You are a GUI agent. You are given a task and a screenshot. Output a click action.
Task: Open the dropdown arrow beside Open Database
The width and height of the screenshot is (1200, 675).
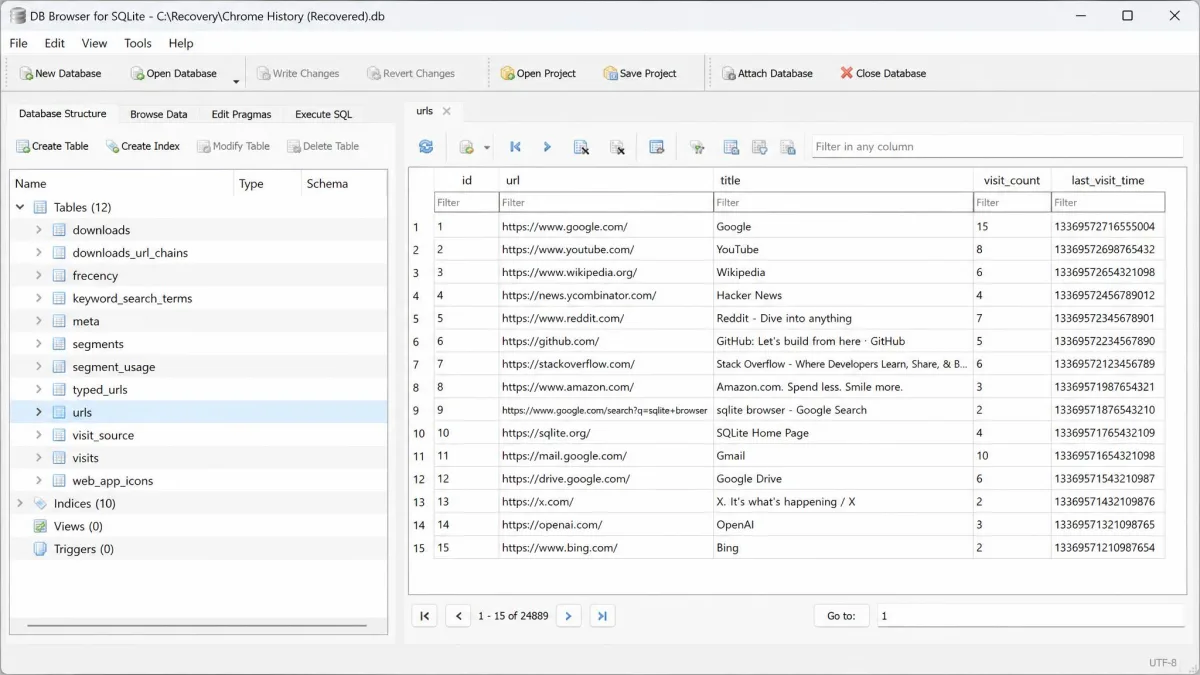coord(237,80)
